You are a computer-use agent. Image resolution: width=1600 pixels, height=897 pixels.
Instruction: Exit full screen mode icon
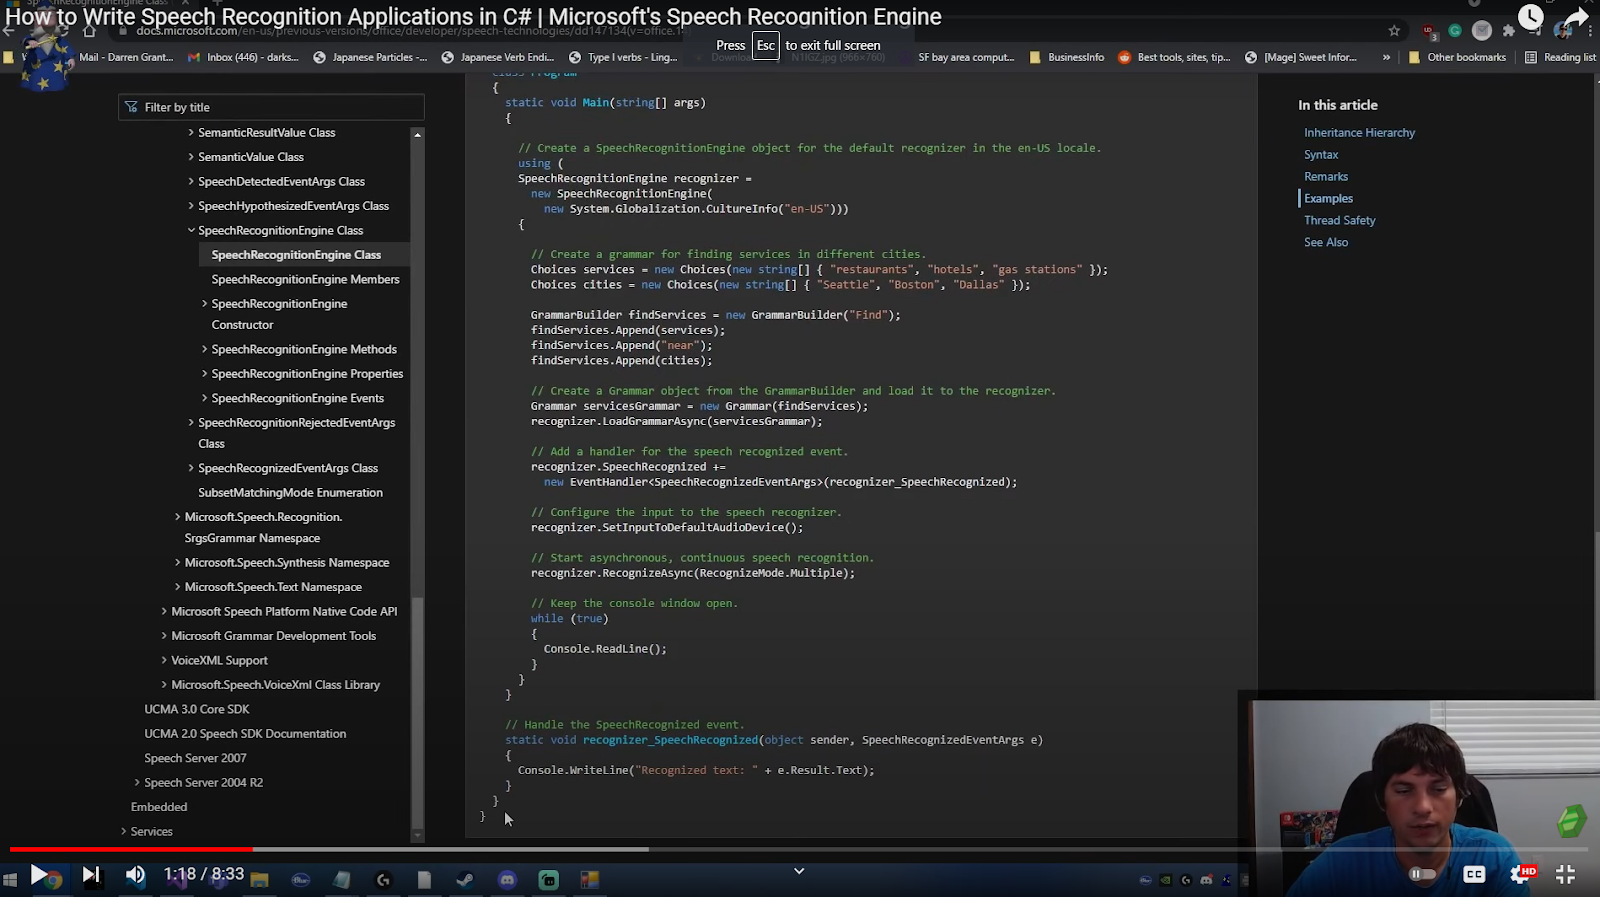click(x=1566, y=875)
